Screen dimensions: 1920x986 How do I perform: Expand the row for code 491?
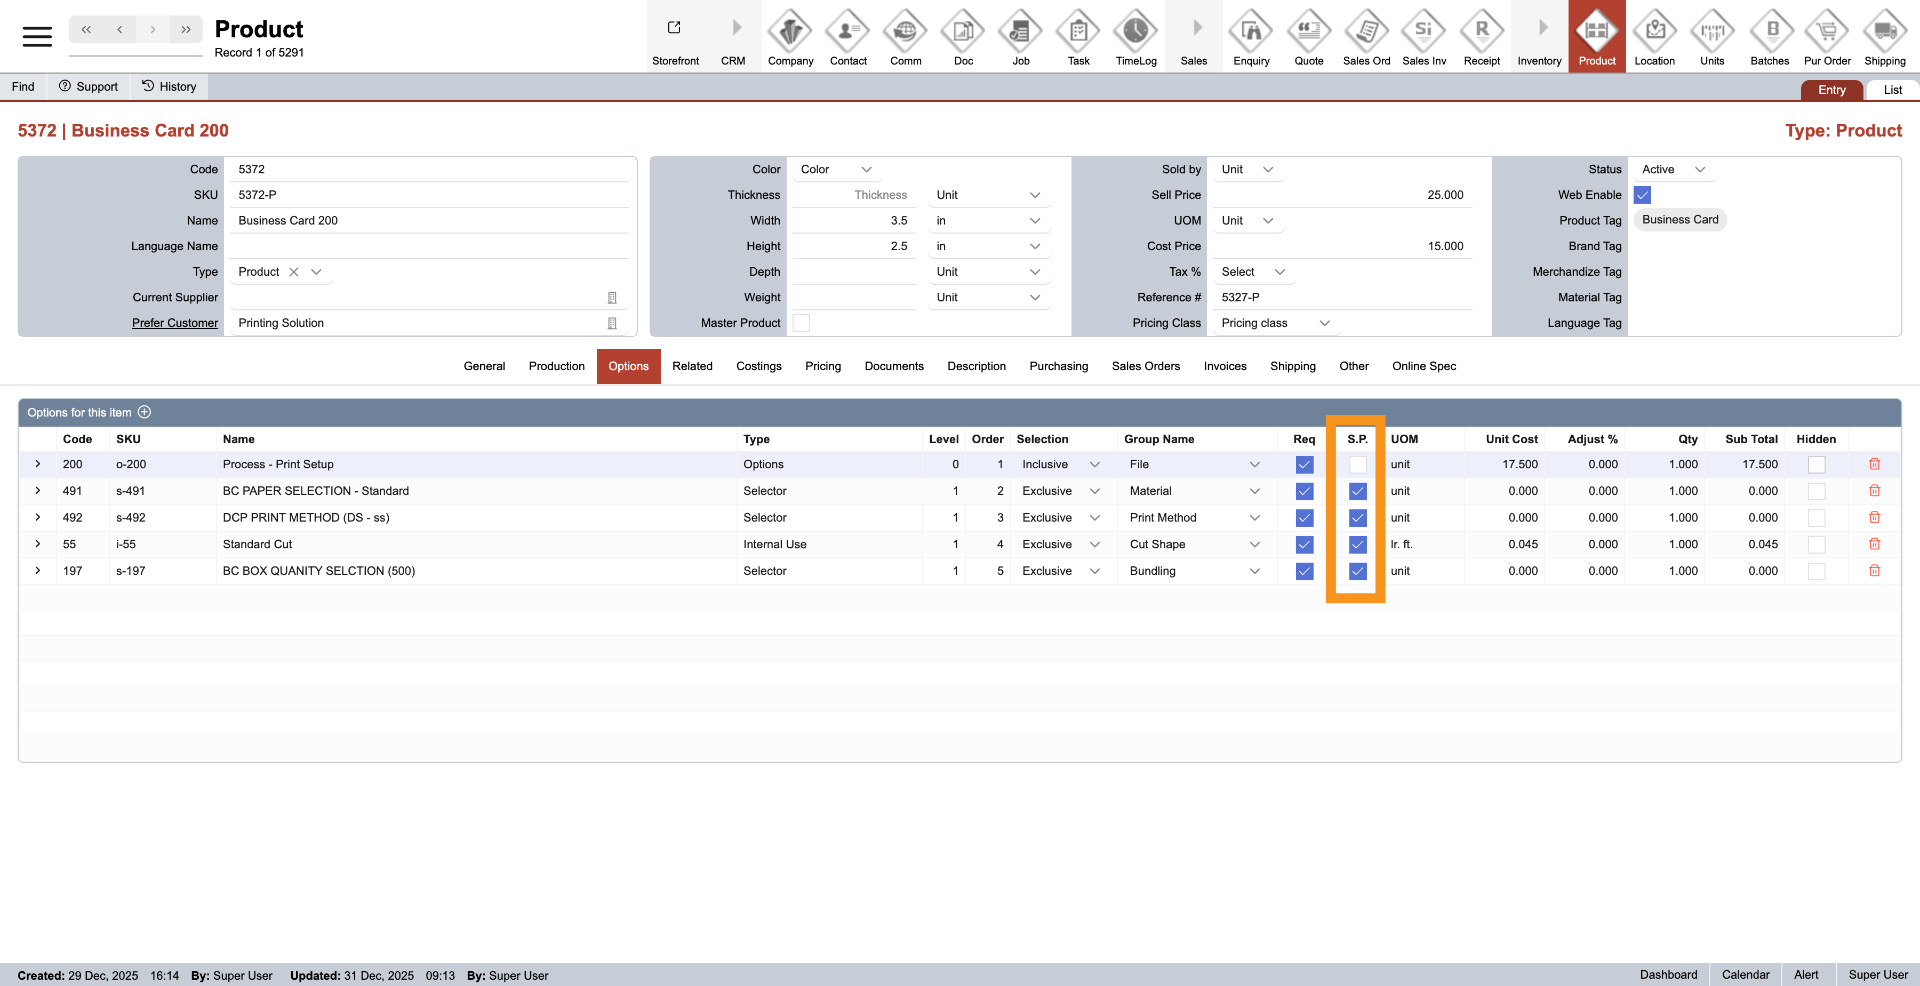click(x=38, y=491)
